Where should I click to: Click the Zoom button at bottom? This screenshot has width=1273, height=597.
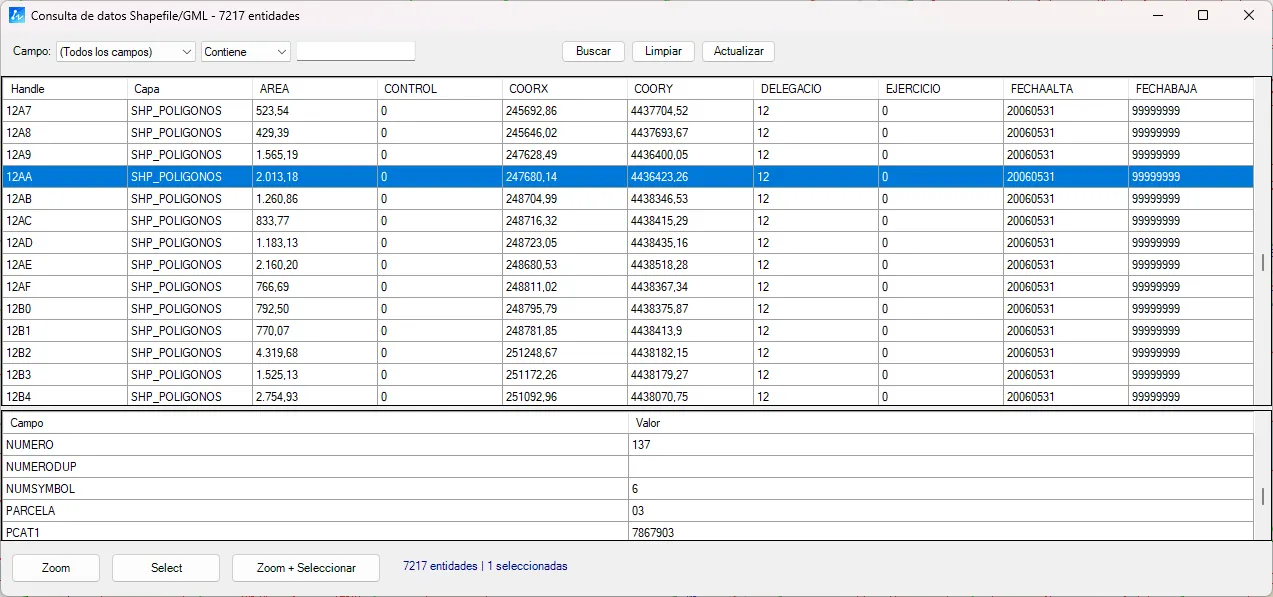click(x=56, y=568)
